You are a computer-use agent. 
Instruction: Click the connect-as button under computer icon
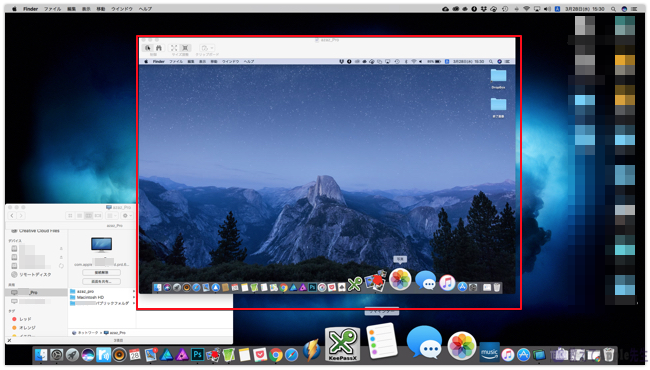pyautogui.click(x=102, y=272)
